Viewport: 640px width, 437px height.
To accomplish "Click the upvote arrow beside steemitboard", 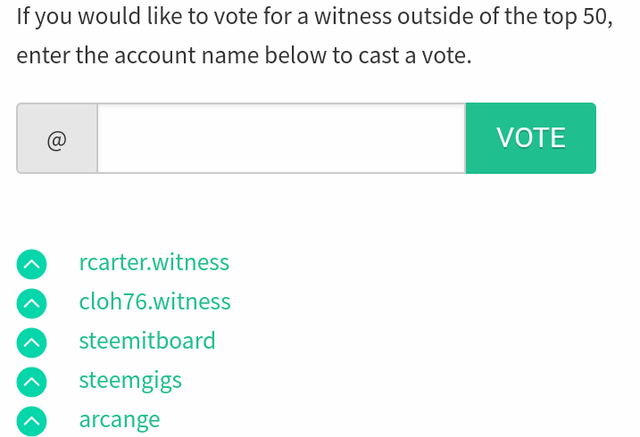I will (31, 343).
